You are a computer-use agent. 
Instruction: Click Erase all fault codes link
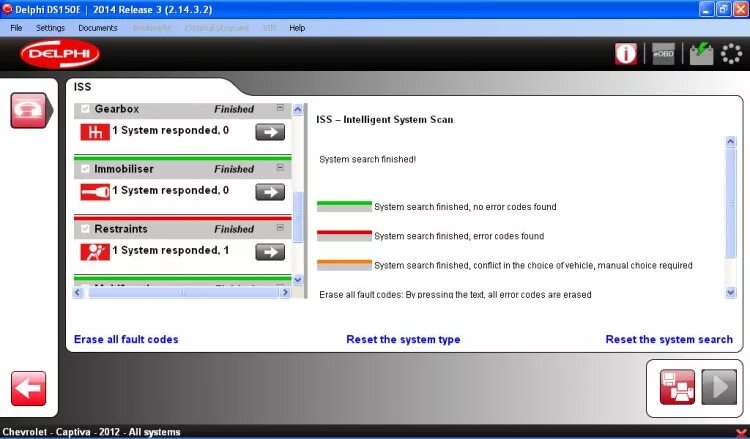(126, 339)
